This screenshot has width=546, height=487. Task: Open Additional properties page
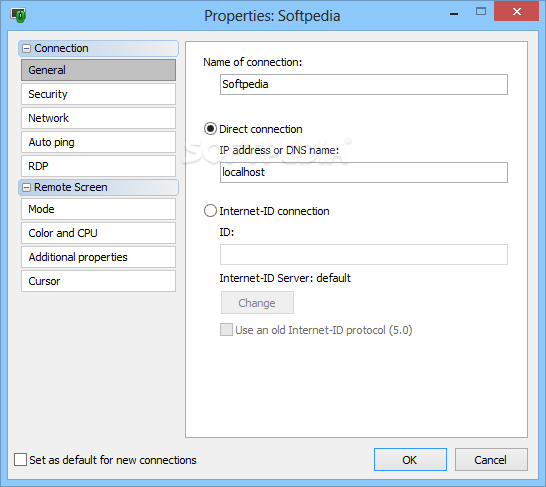tap(98, 257)
